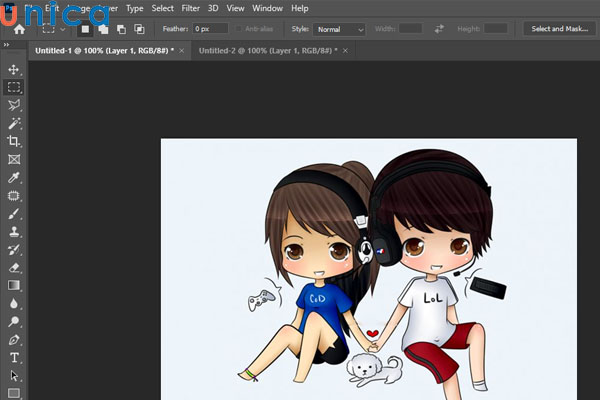Activate the Crop tool
Image resolution: width=600 pixels, height=400 pixels.
tap(14, 141)
